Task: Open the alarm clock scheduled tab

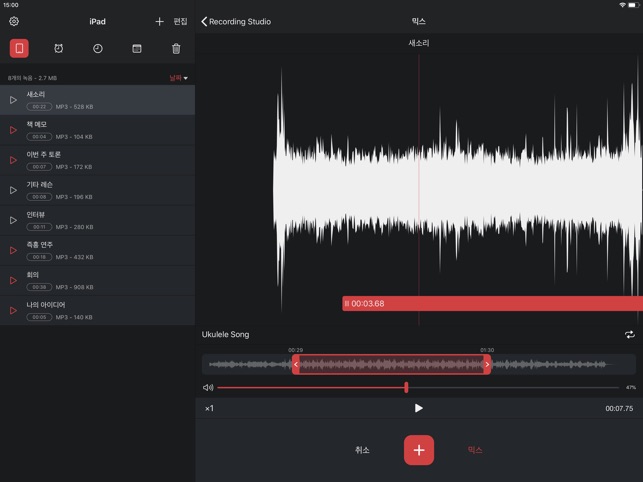Action: coord(59,48)
